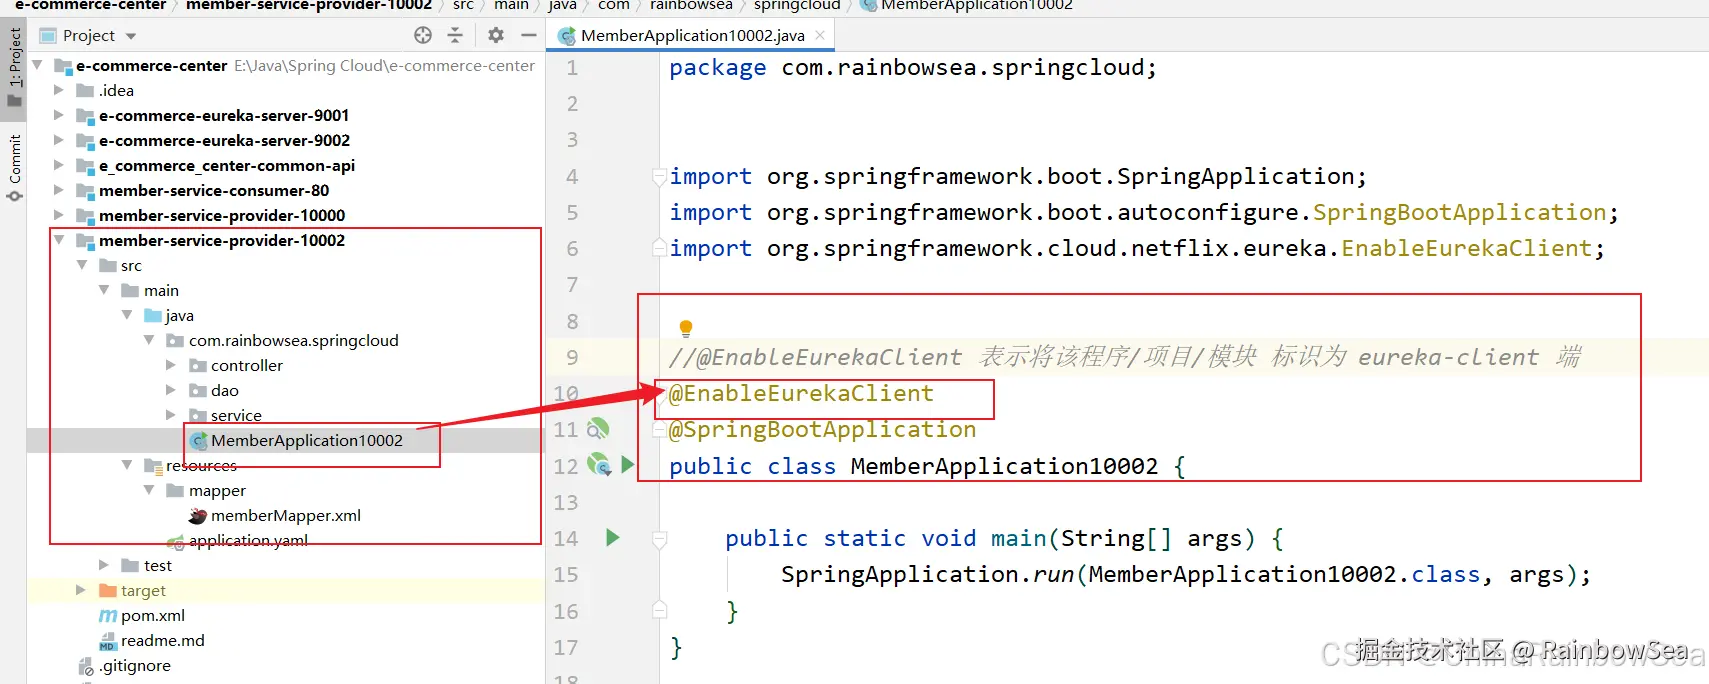Screen dimensions: 1709x684
Task: Expand the controller package arrow
Action: pos(171,365)
